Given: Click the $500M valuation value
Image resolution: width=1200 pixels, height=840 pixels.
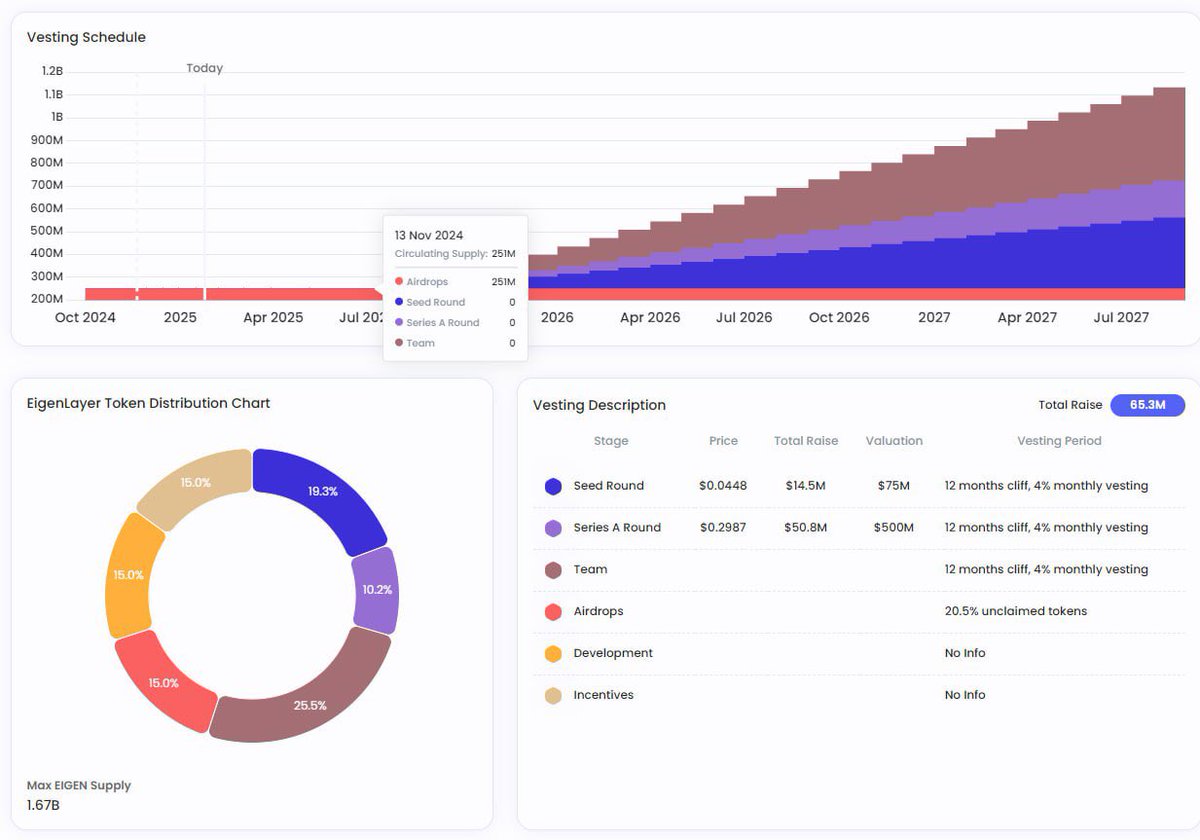Looking at the screenshot, I should point(894,528).
